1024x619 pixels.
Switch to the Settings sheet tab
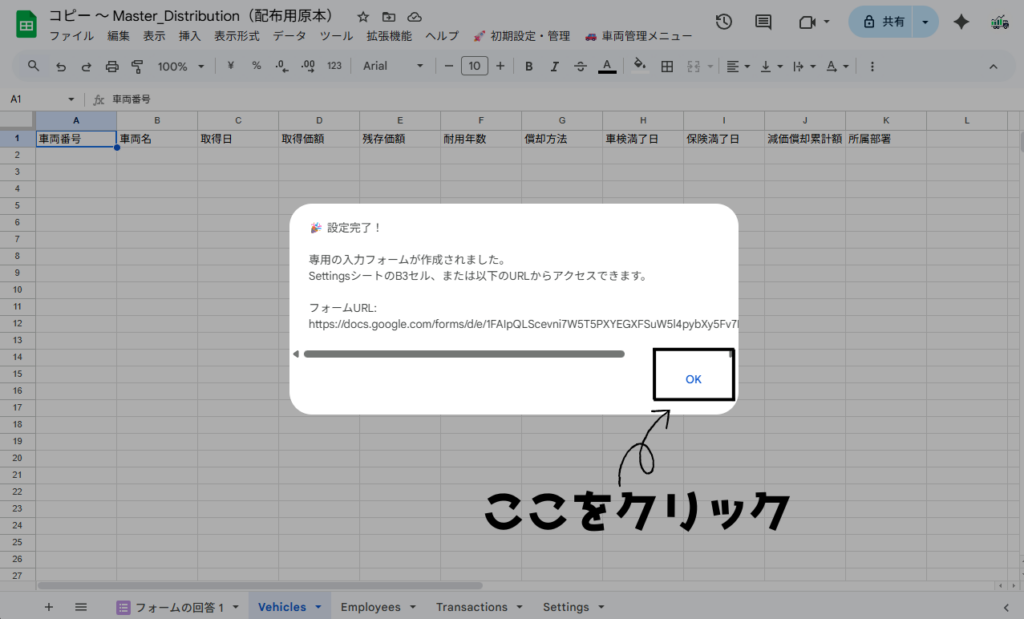coord(565,607)
